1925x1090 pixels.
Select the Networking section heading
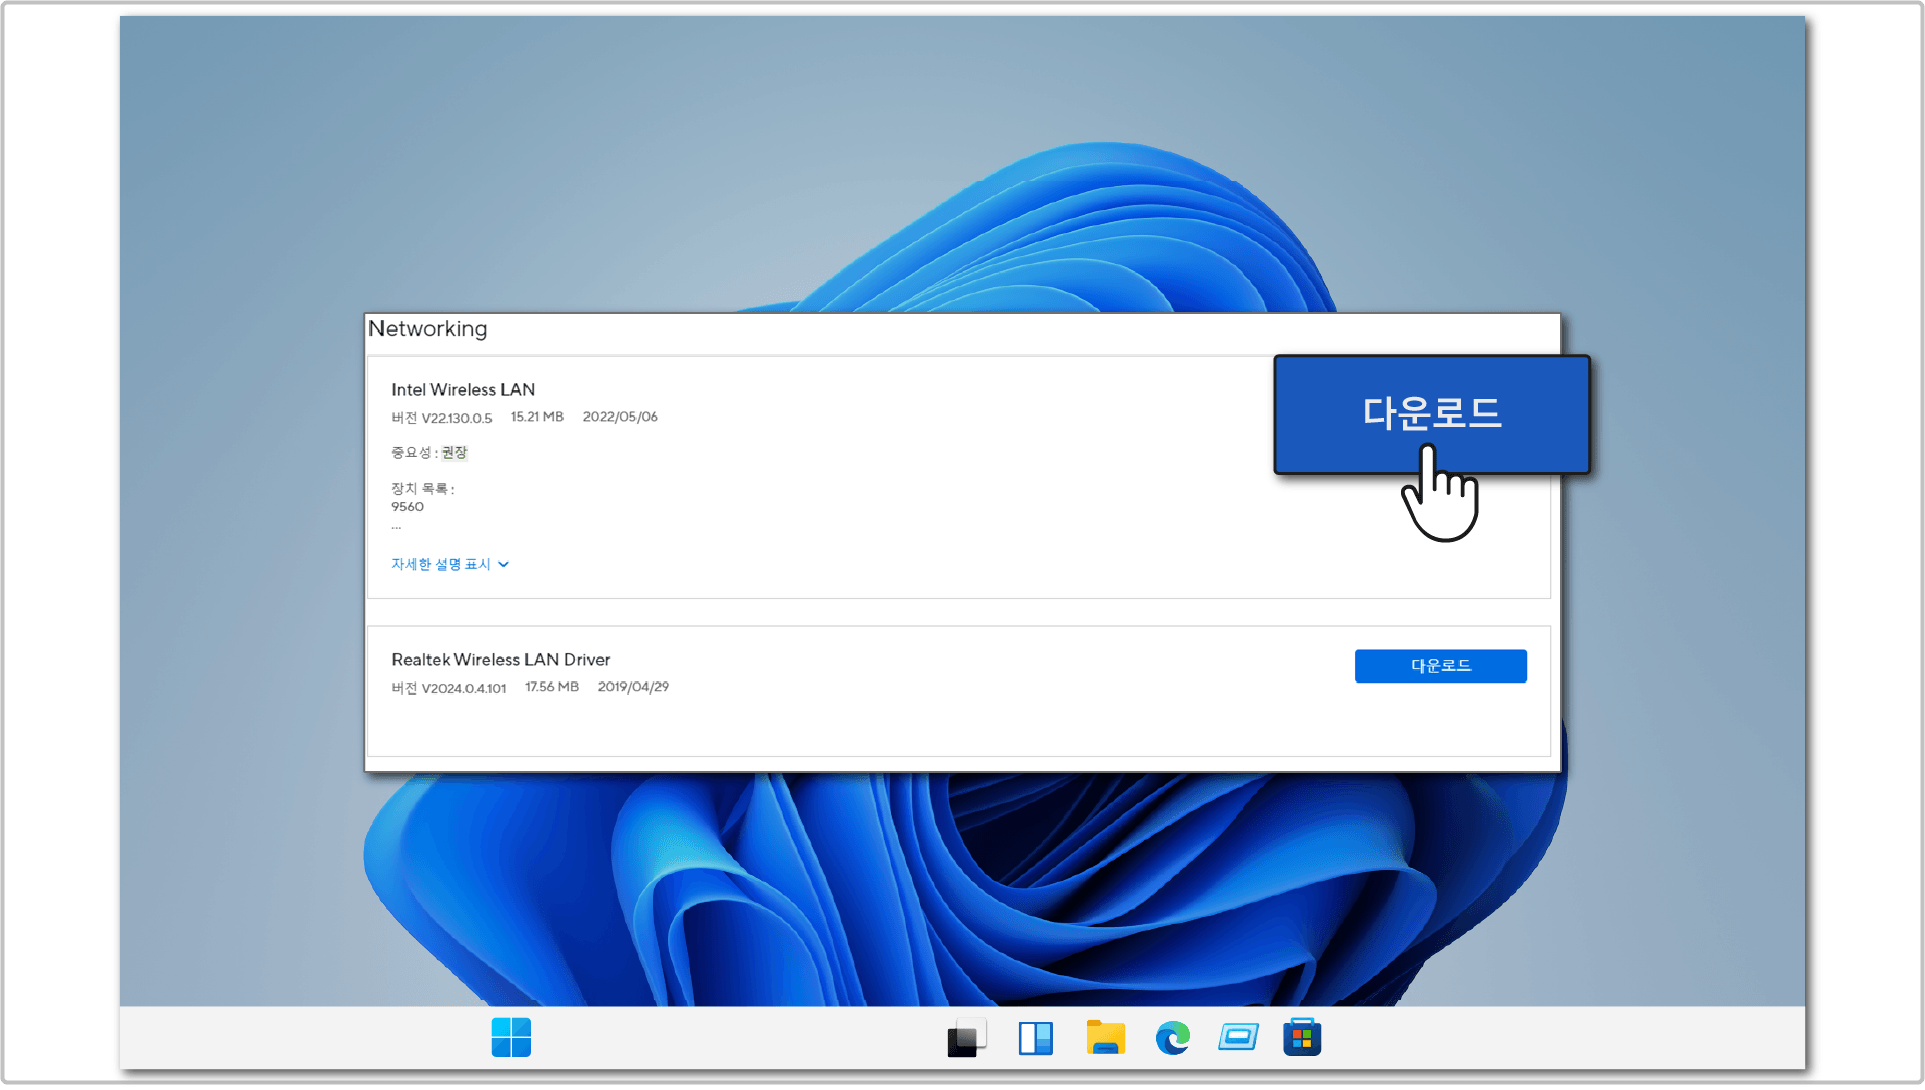coord(428,329)
